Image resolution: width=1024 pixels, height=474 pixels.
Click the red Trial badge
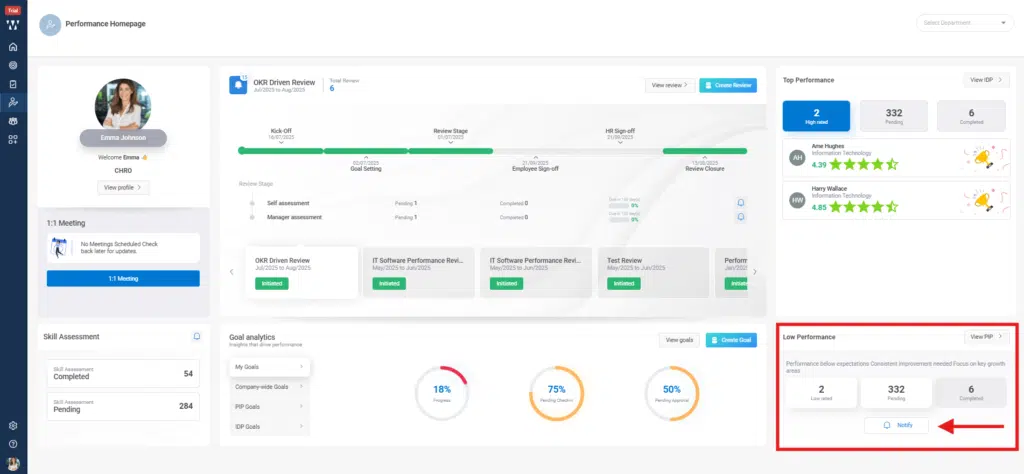click(x=13, y=10)
